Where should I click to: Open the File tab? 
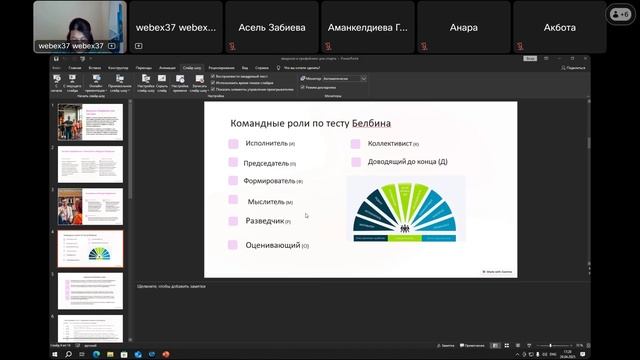tap(56, 68)
